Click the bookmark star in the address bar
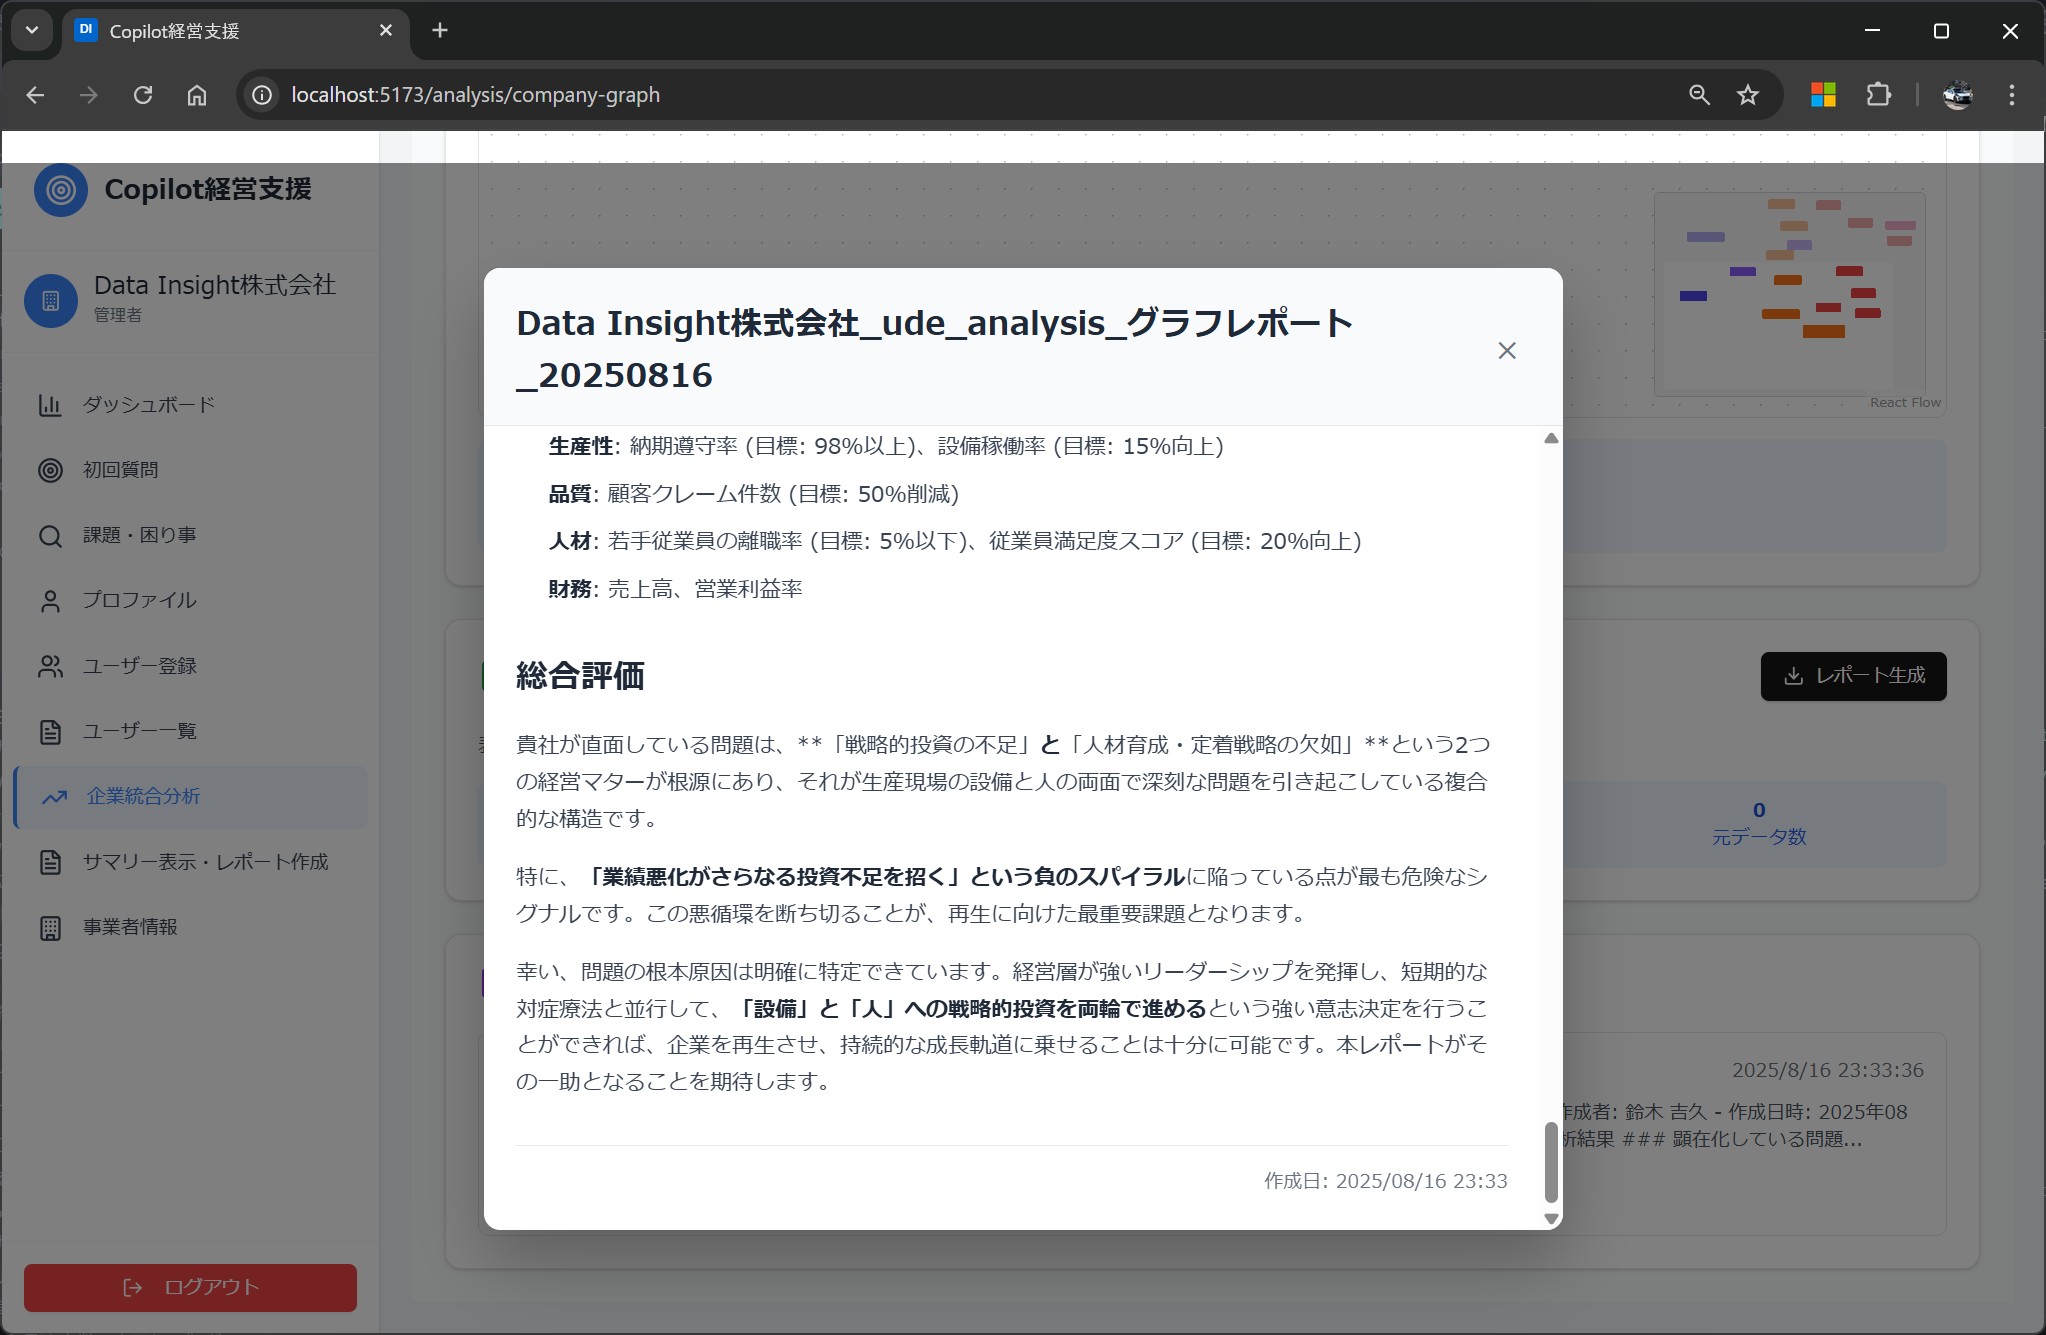 [1746, 94]
